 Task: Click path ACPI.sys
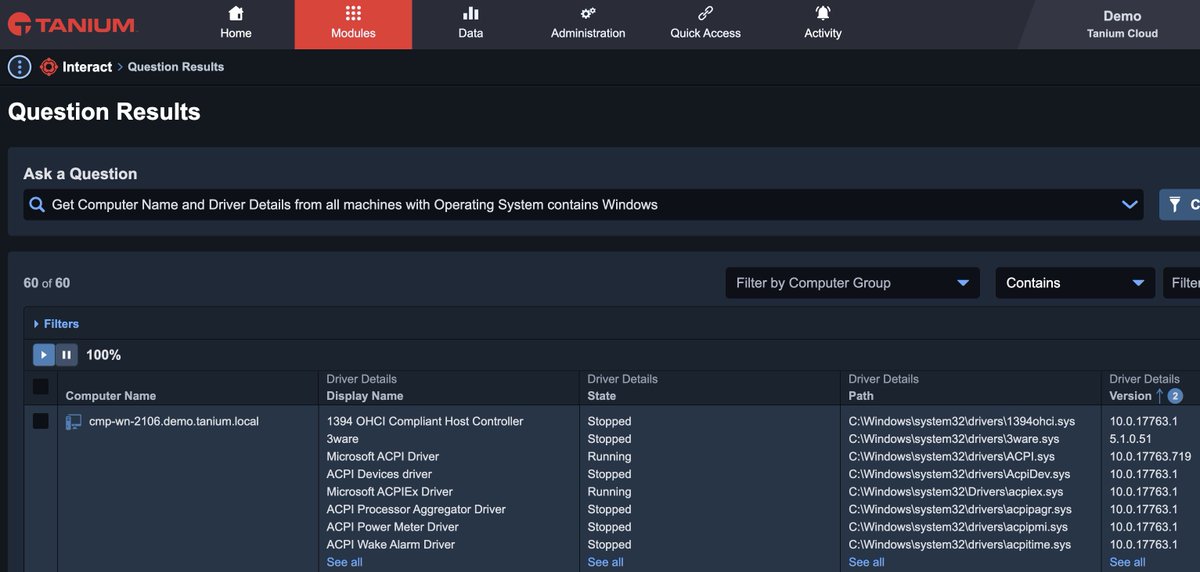click(952, 457)
